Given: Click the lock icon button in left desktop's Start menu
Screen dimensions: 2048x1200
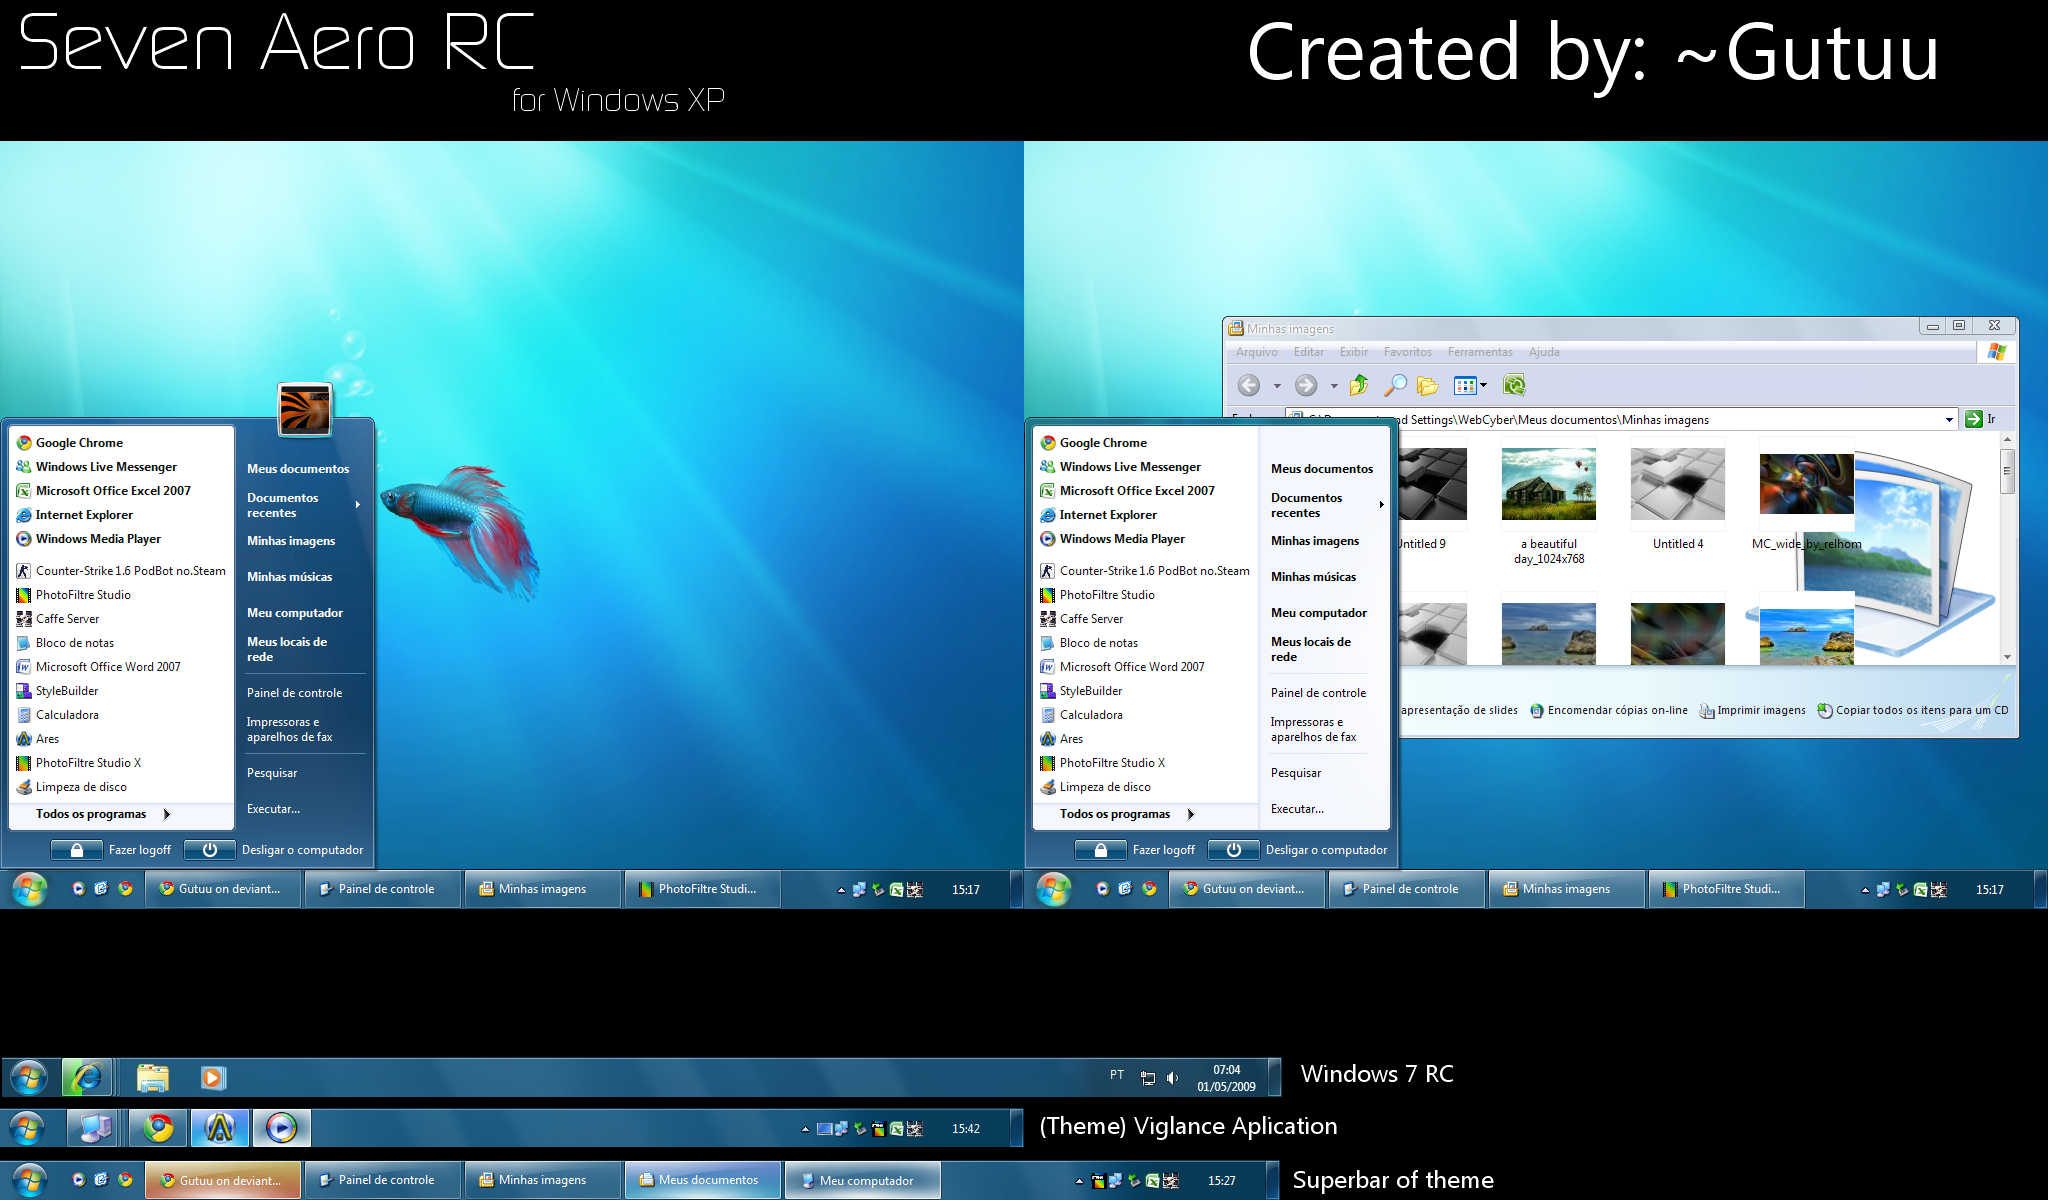Looking at the screenshot, I should [x=77, y=850].
